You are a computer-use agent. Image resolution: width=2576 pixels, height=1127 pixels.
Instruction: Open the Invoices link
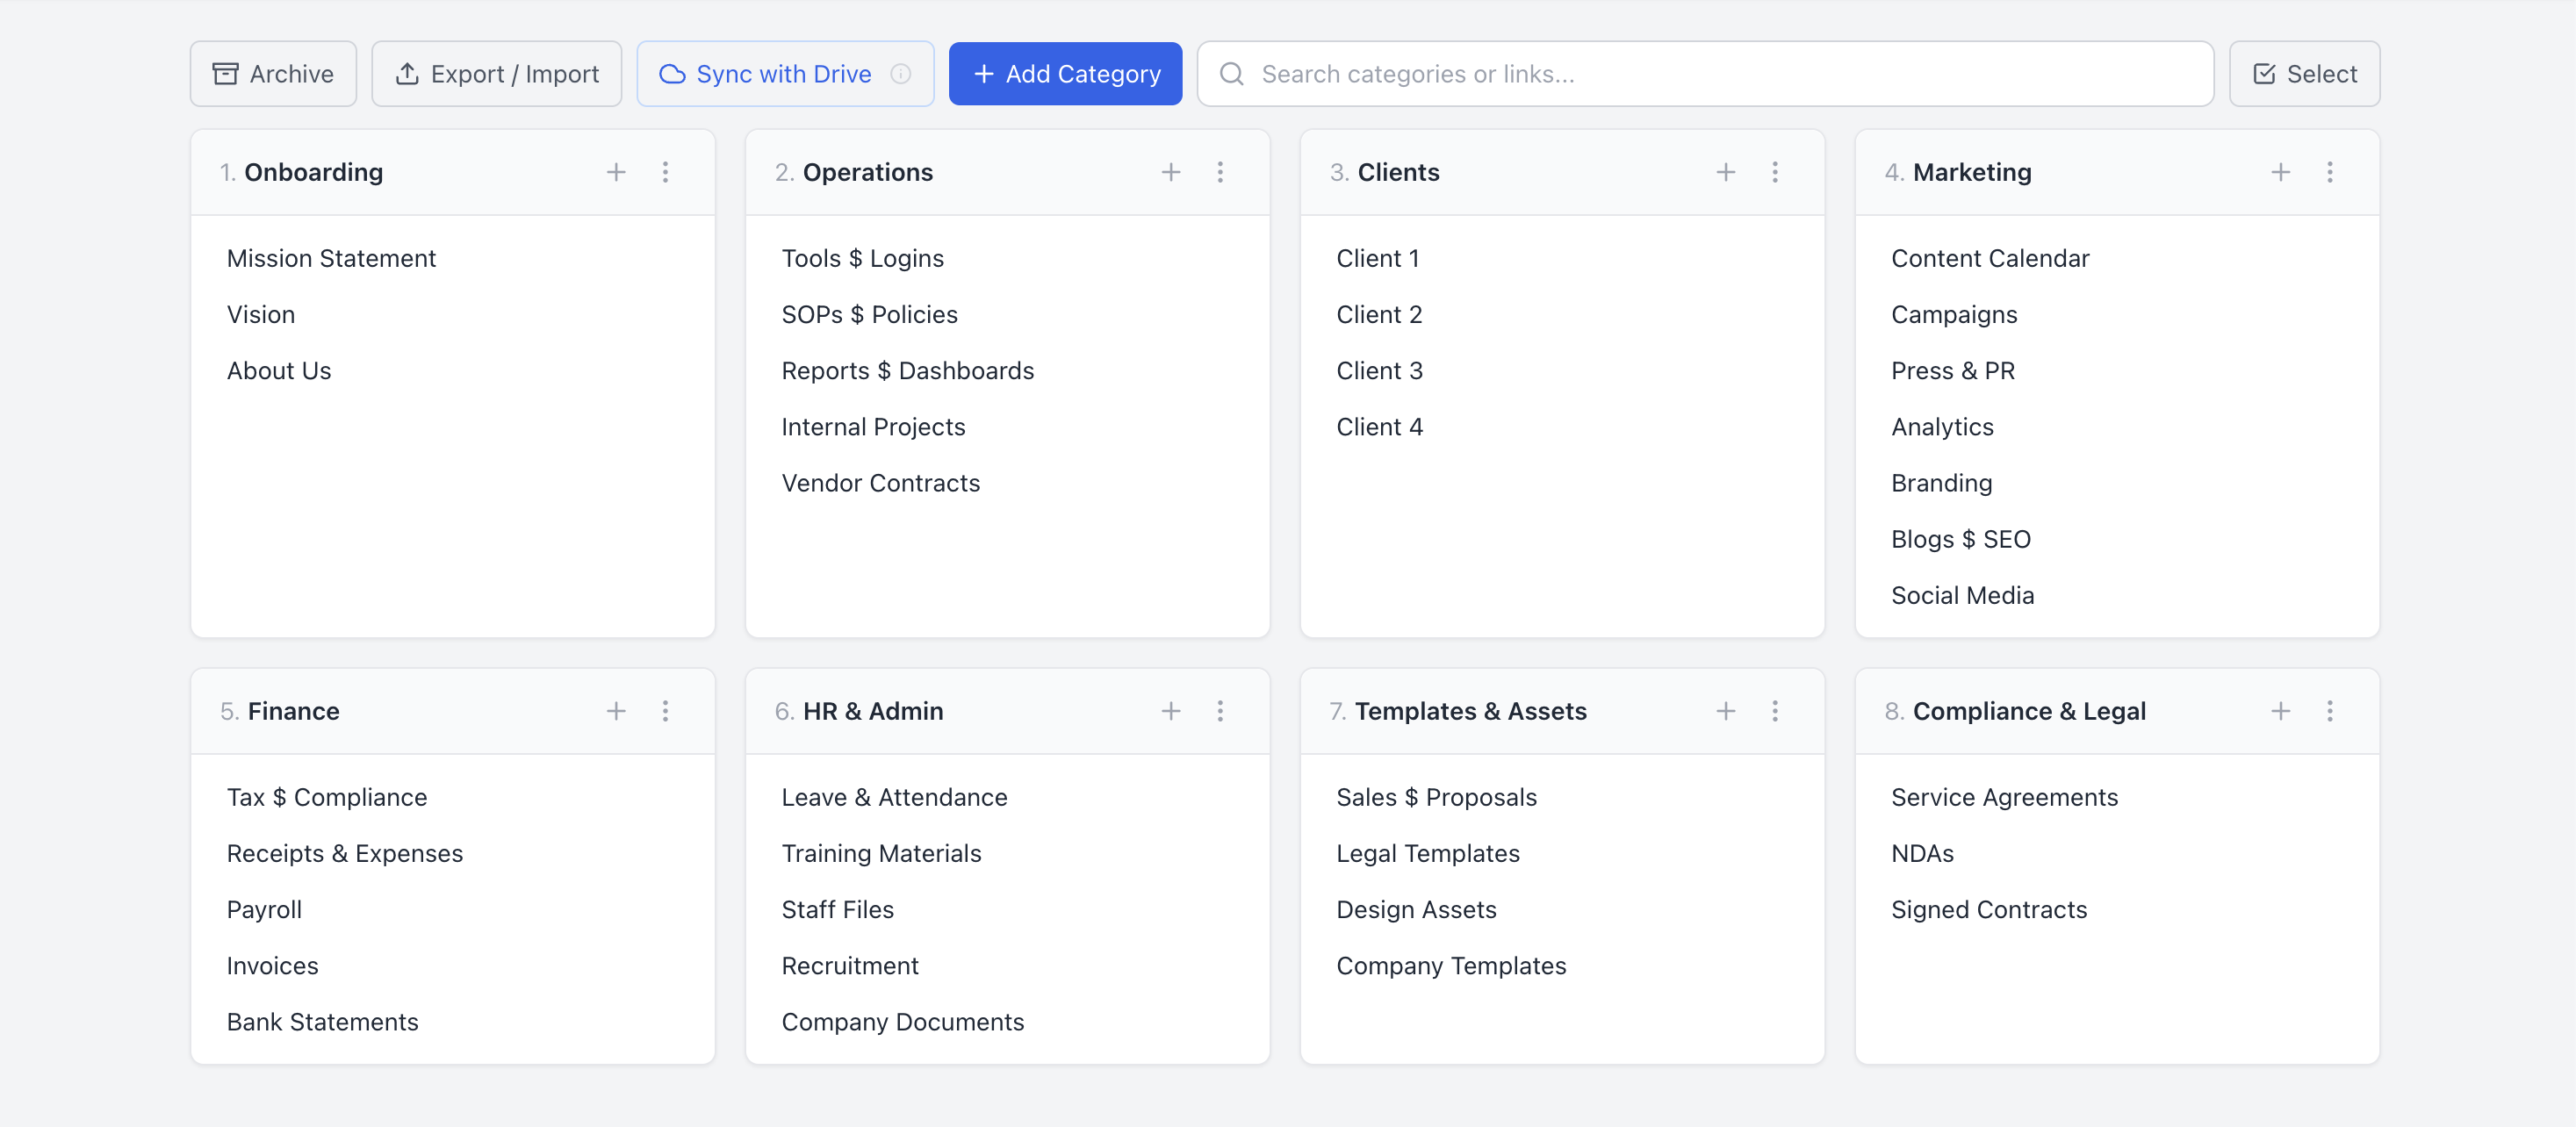pos(273,966)
